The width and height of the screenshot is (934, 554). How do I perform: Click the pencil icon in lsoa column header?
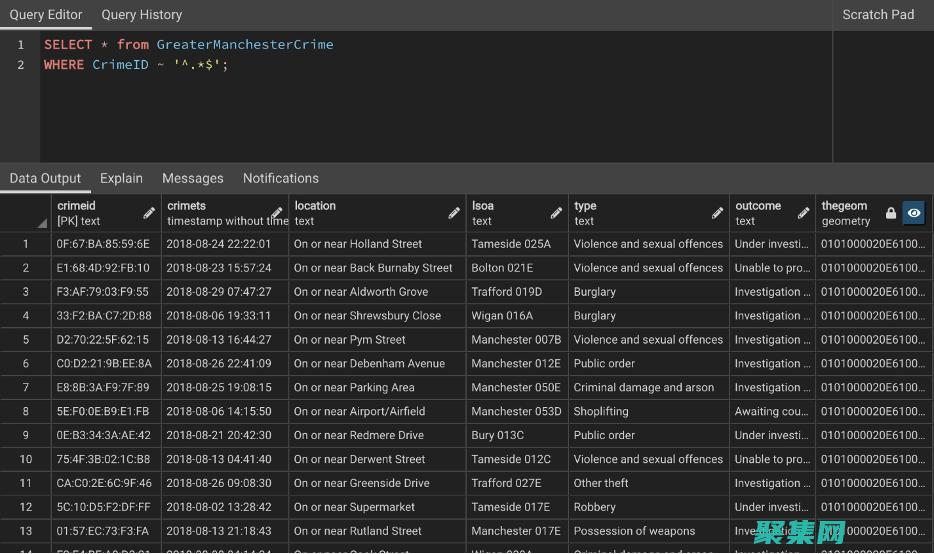click(x=556, y=213)
